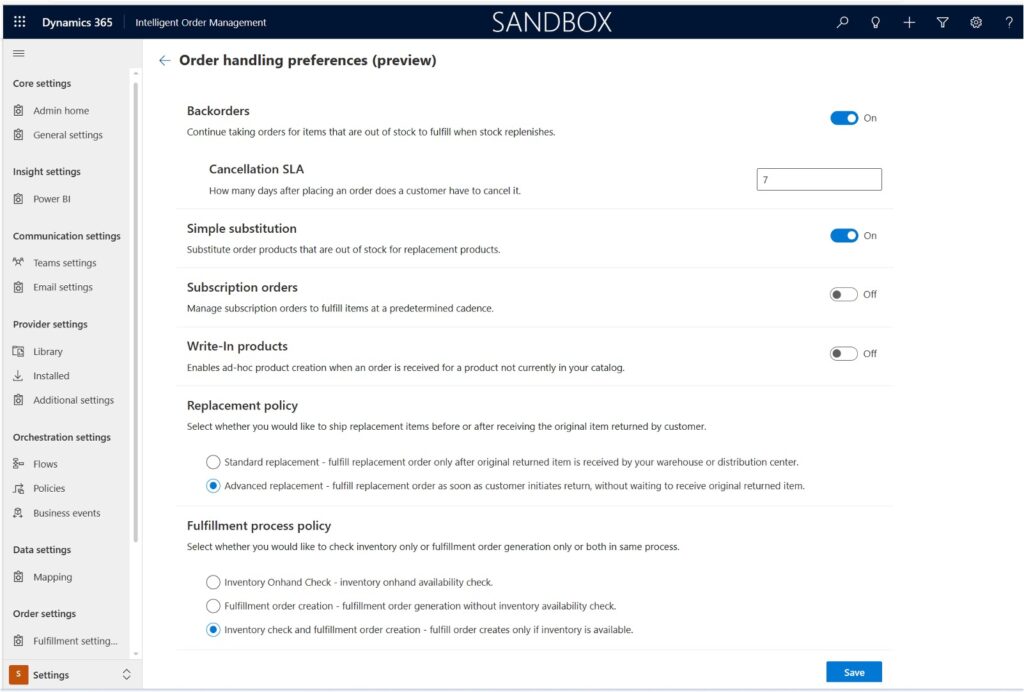Turn off the Backorders toggle
The image size is (1024, 692).
[x=844, y=117]
